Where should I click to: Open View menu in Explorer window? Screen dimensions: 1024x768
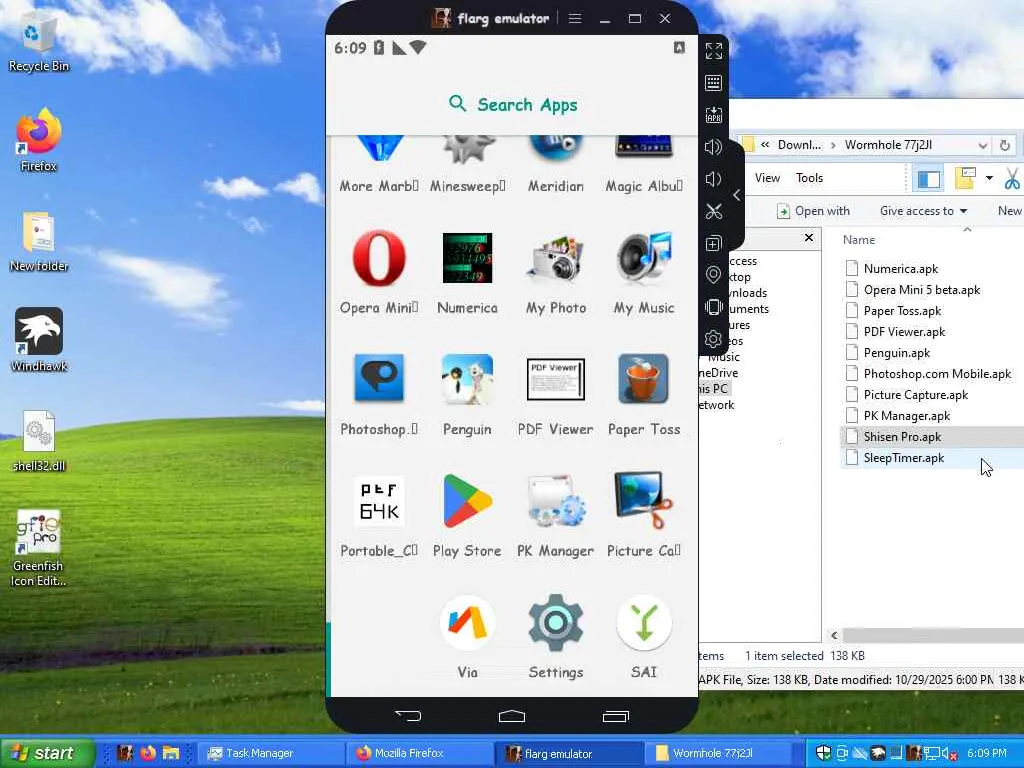coord(767,178)
